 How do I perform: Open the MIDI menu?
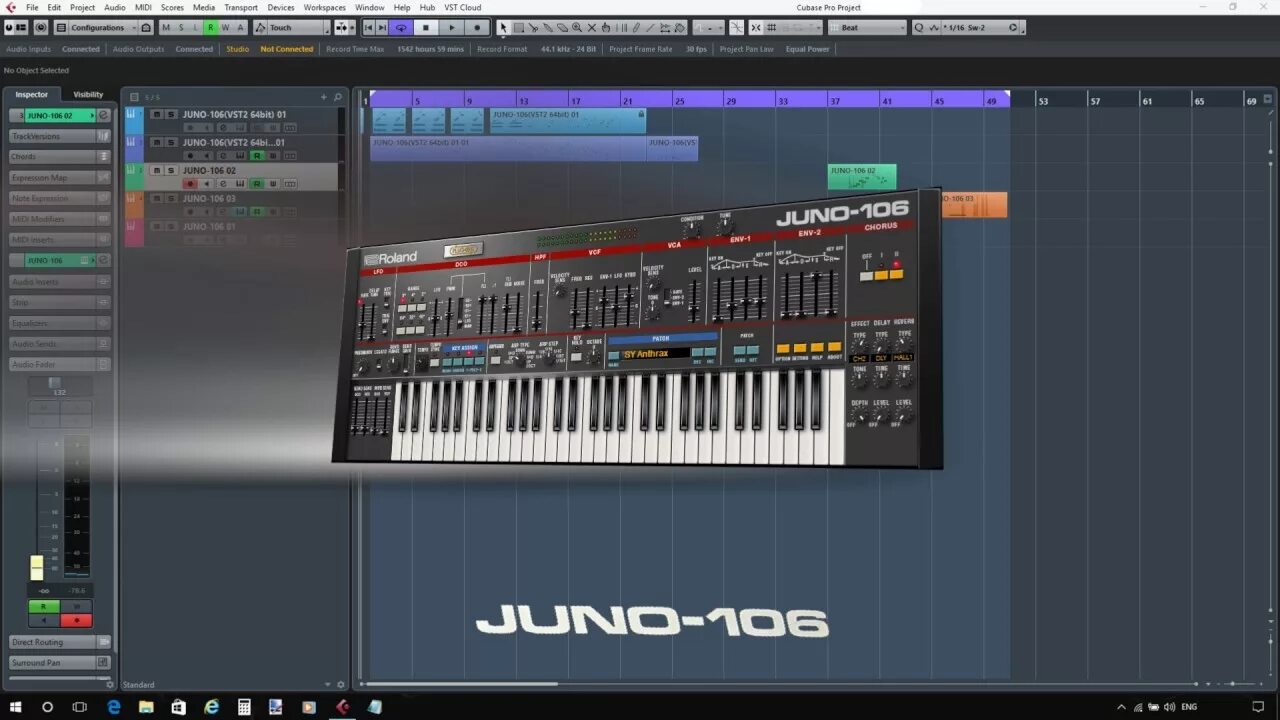coord(143,7)
